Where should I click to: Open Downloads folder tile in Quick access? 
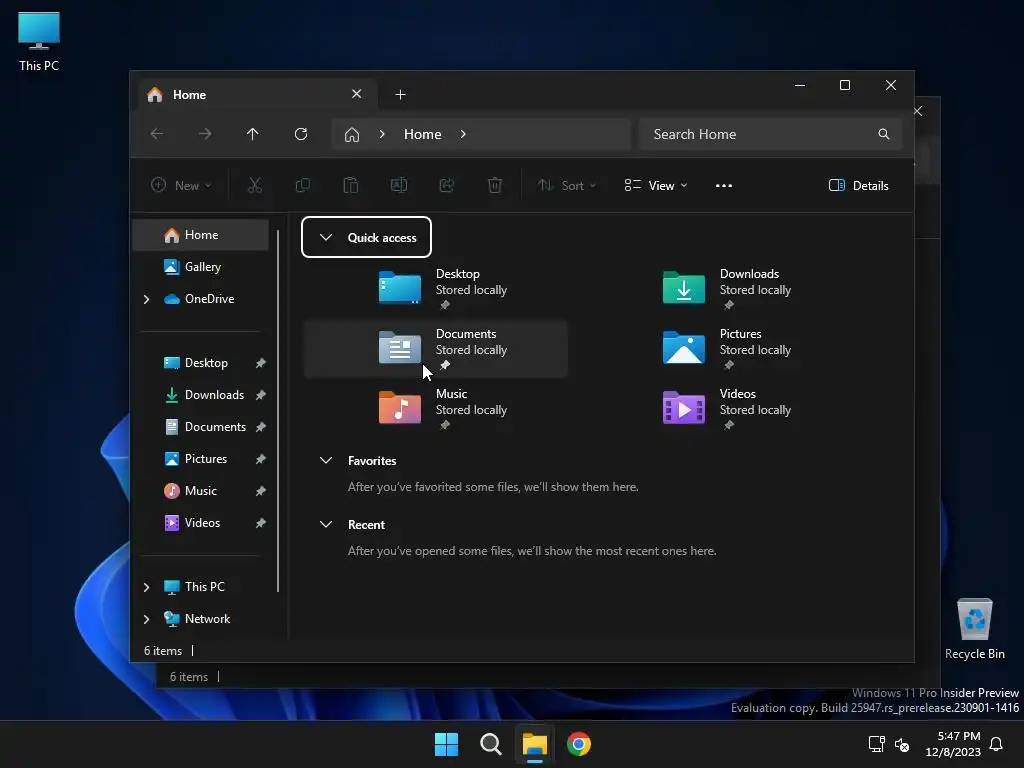point(720,289)
